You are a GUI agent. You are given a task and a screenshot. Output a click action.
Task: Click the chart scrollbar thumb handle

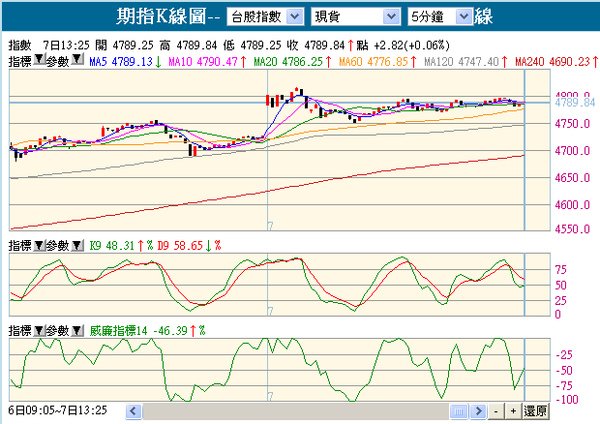[460, 412]
